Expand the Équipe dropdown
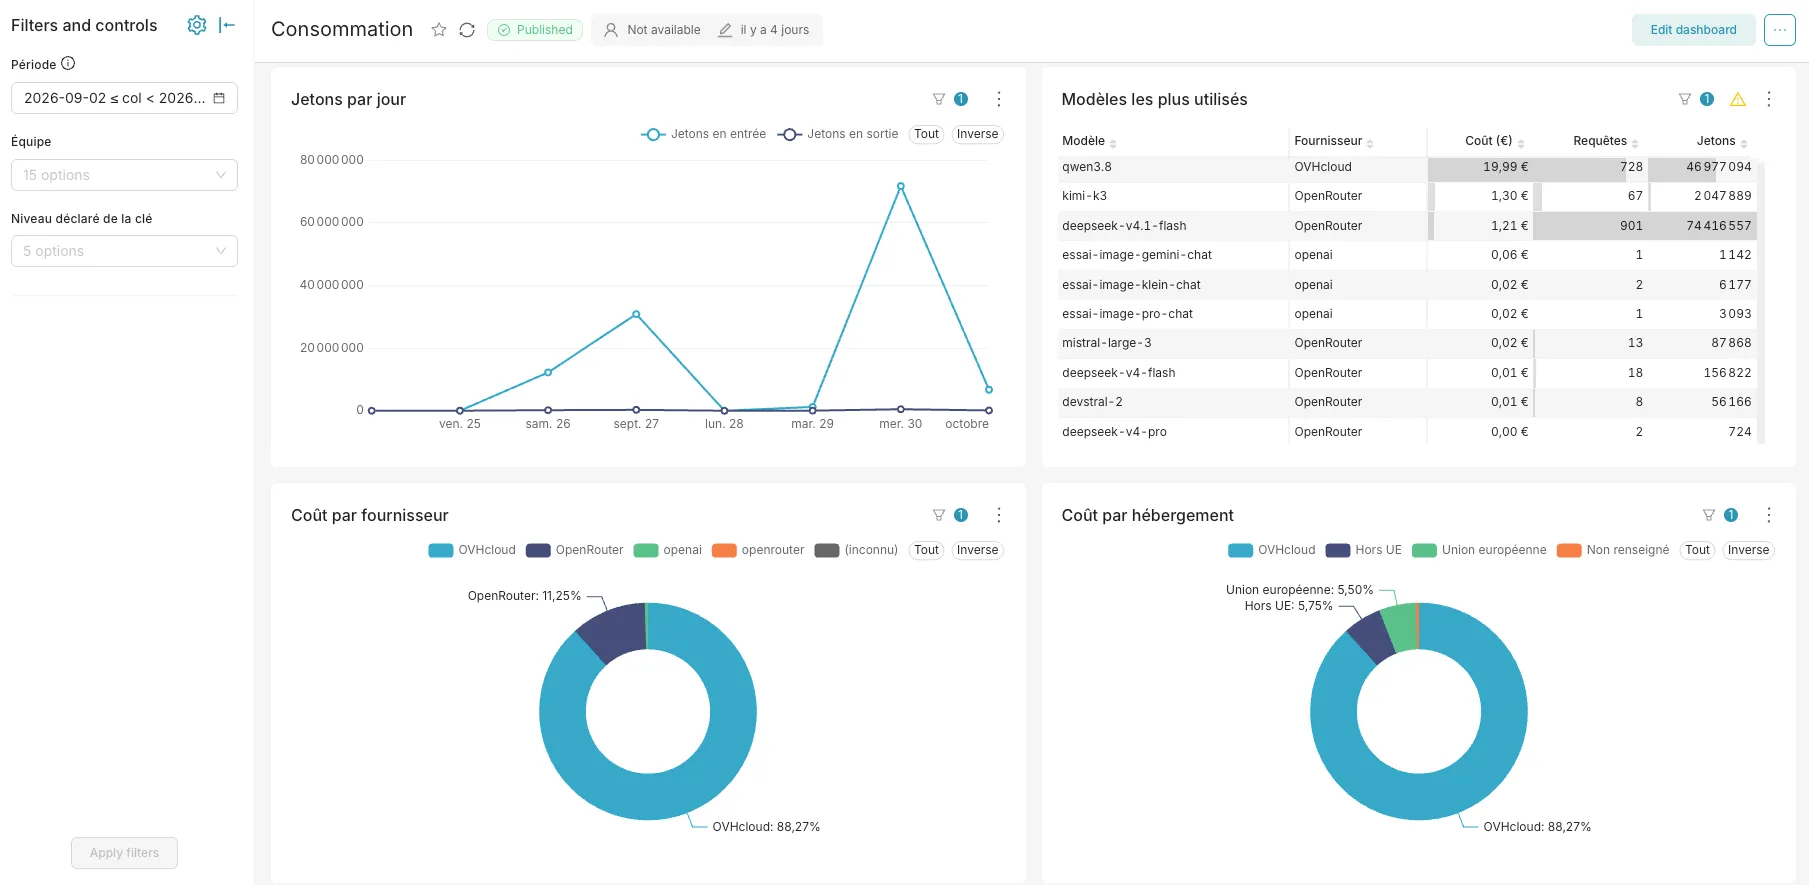Screen dimensions: 1809x885 [124, 175]
